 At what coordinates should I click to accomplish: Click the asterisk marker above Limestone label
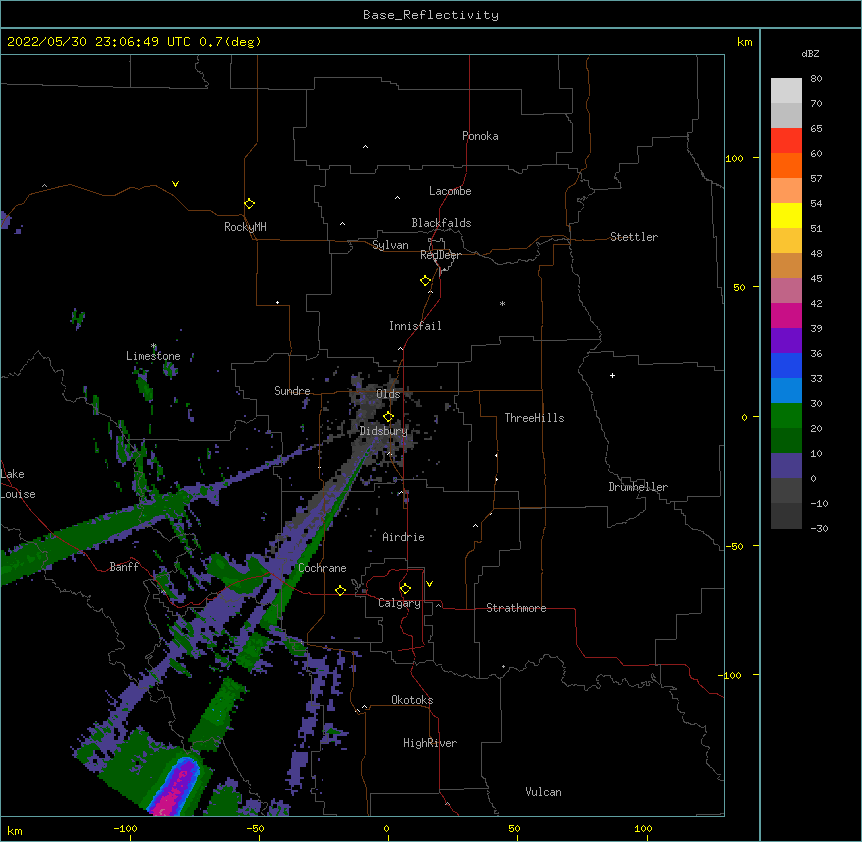coord(154,346)
